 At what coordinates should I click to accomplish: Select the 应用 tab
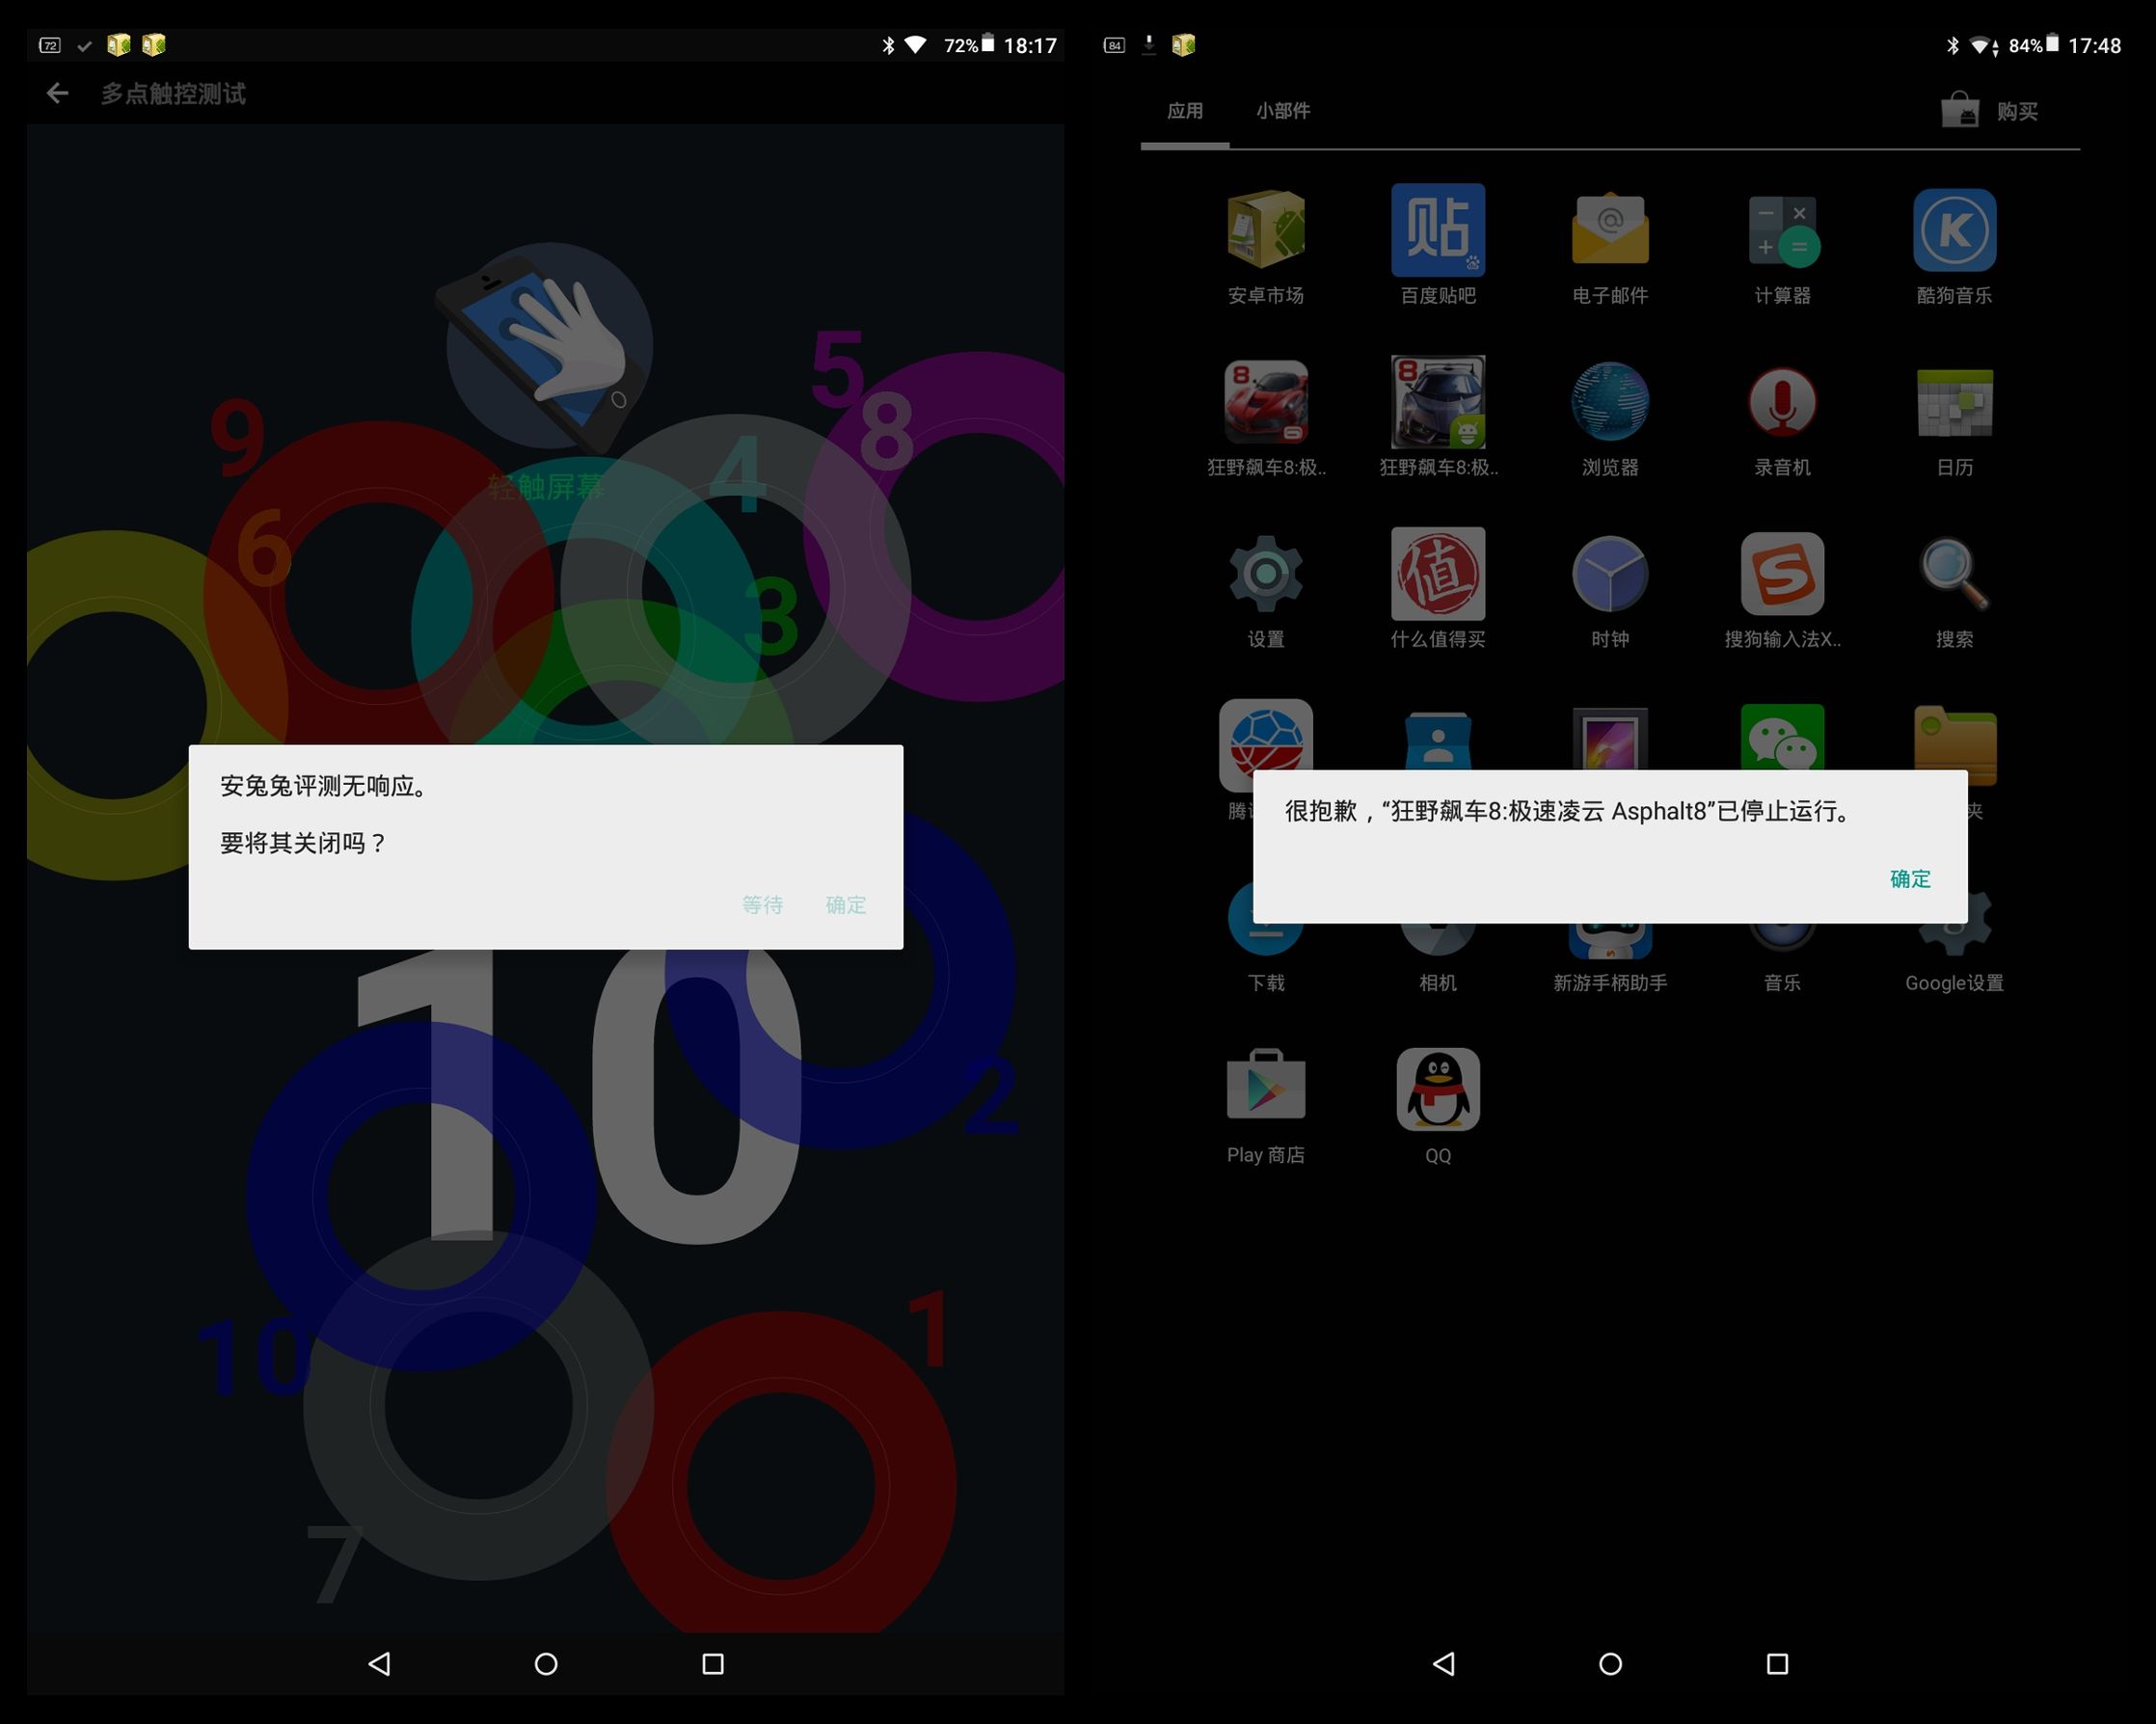point(1185,111)
